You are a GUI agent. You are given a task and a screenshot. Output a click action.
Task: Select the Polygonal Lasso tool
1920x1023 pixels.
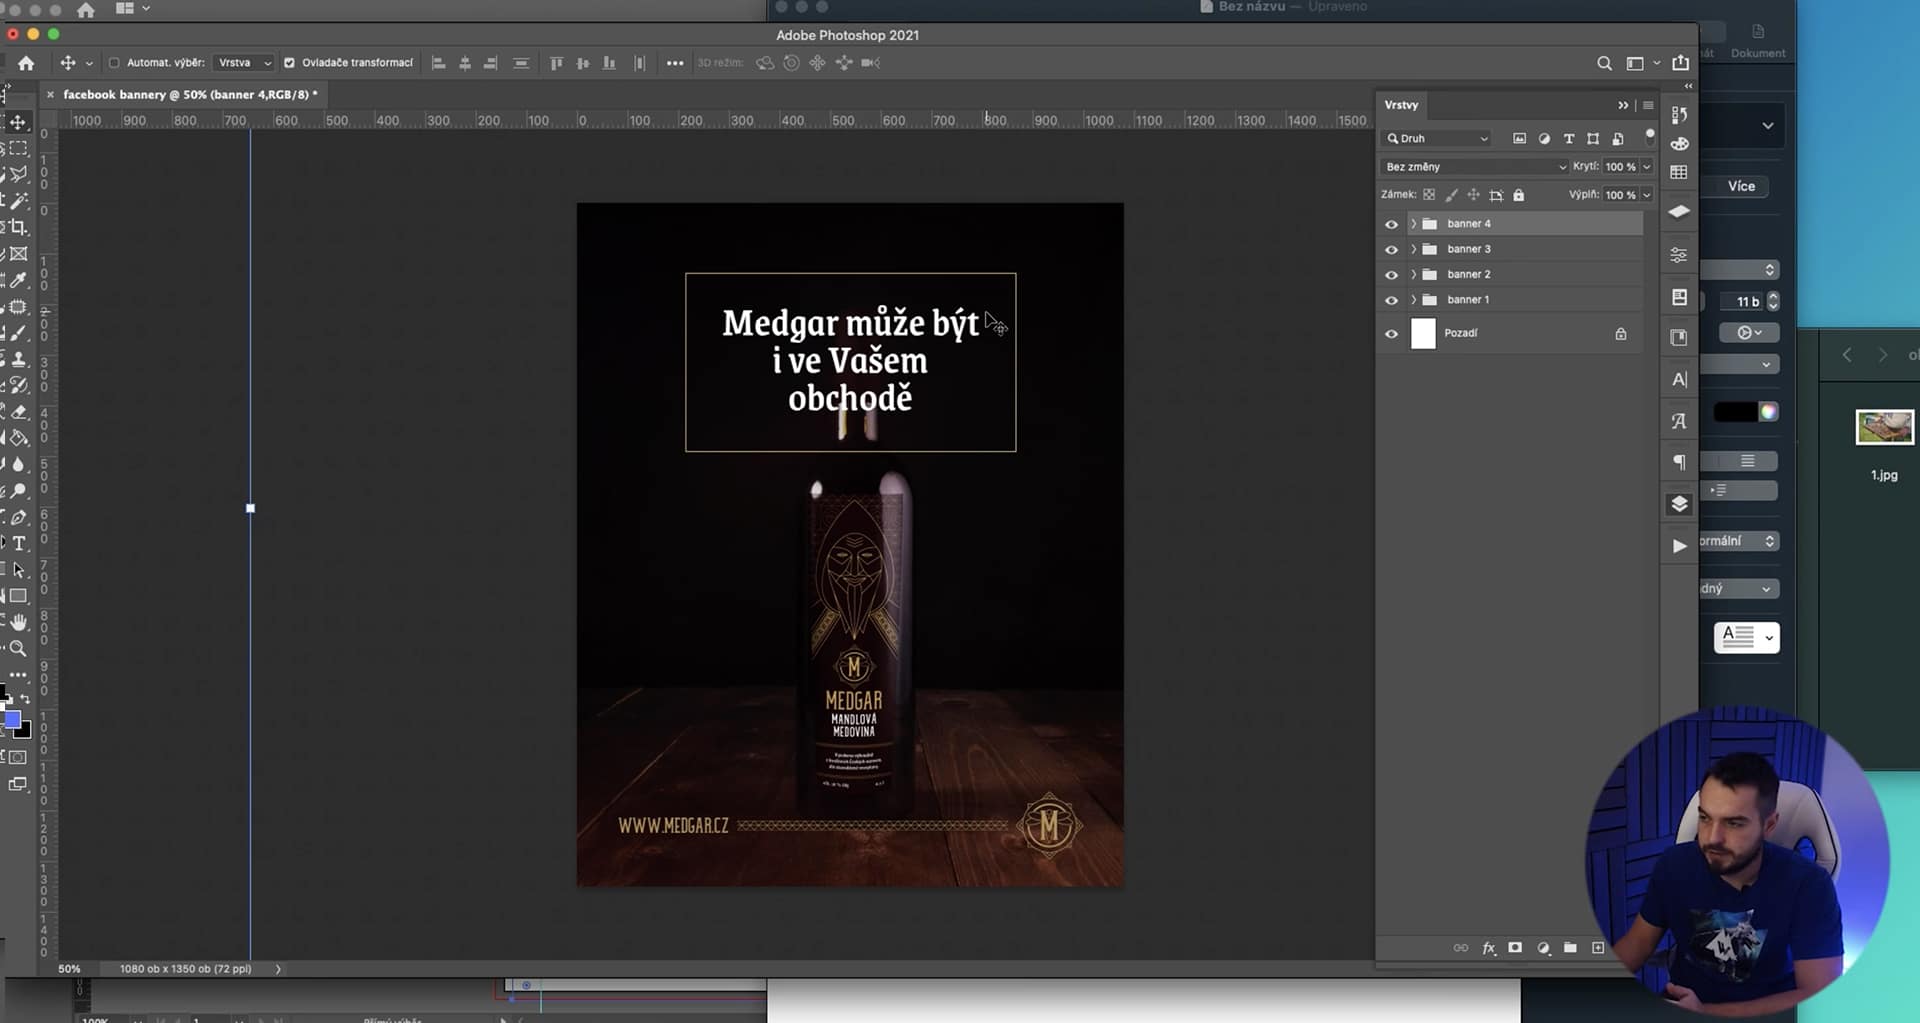coord(18,174)
